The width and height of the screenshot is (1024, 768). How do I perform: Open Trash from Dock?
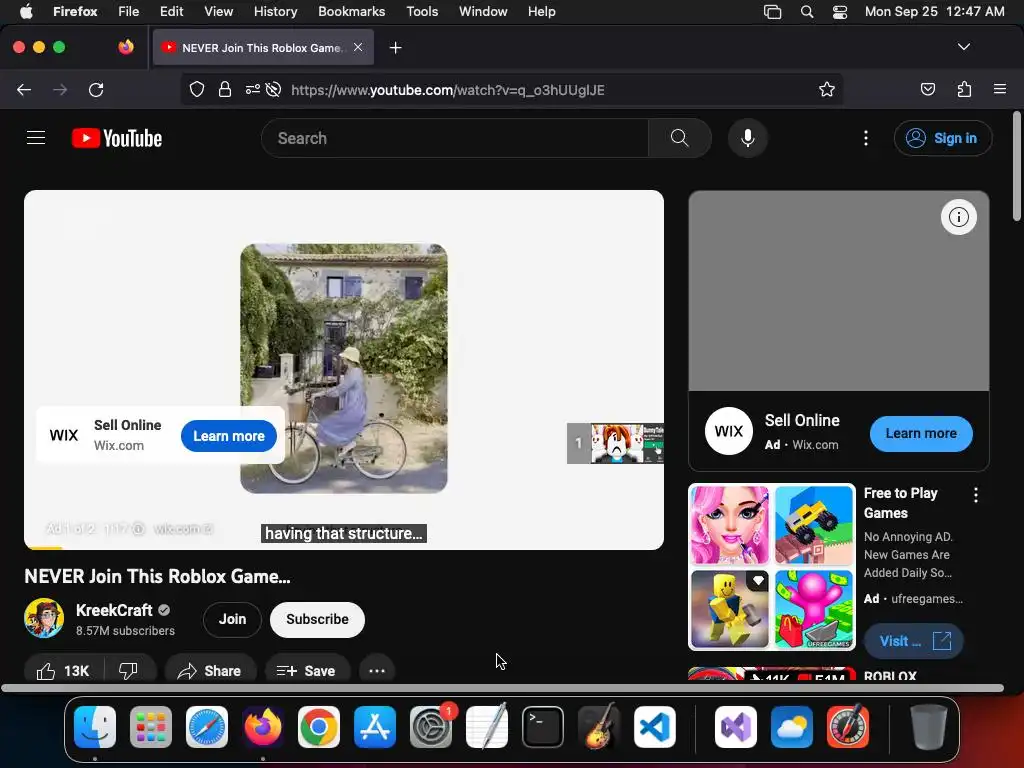[929, 727]
